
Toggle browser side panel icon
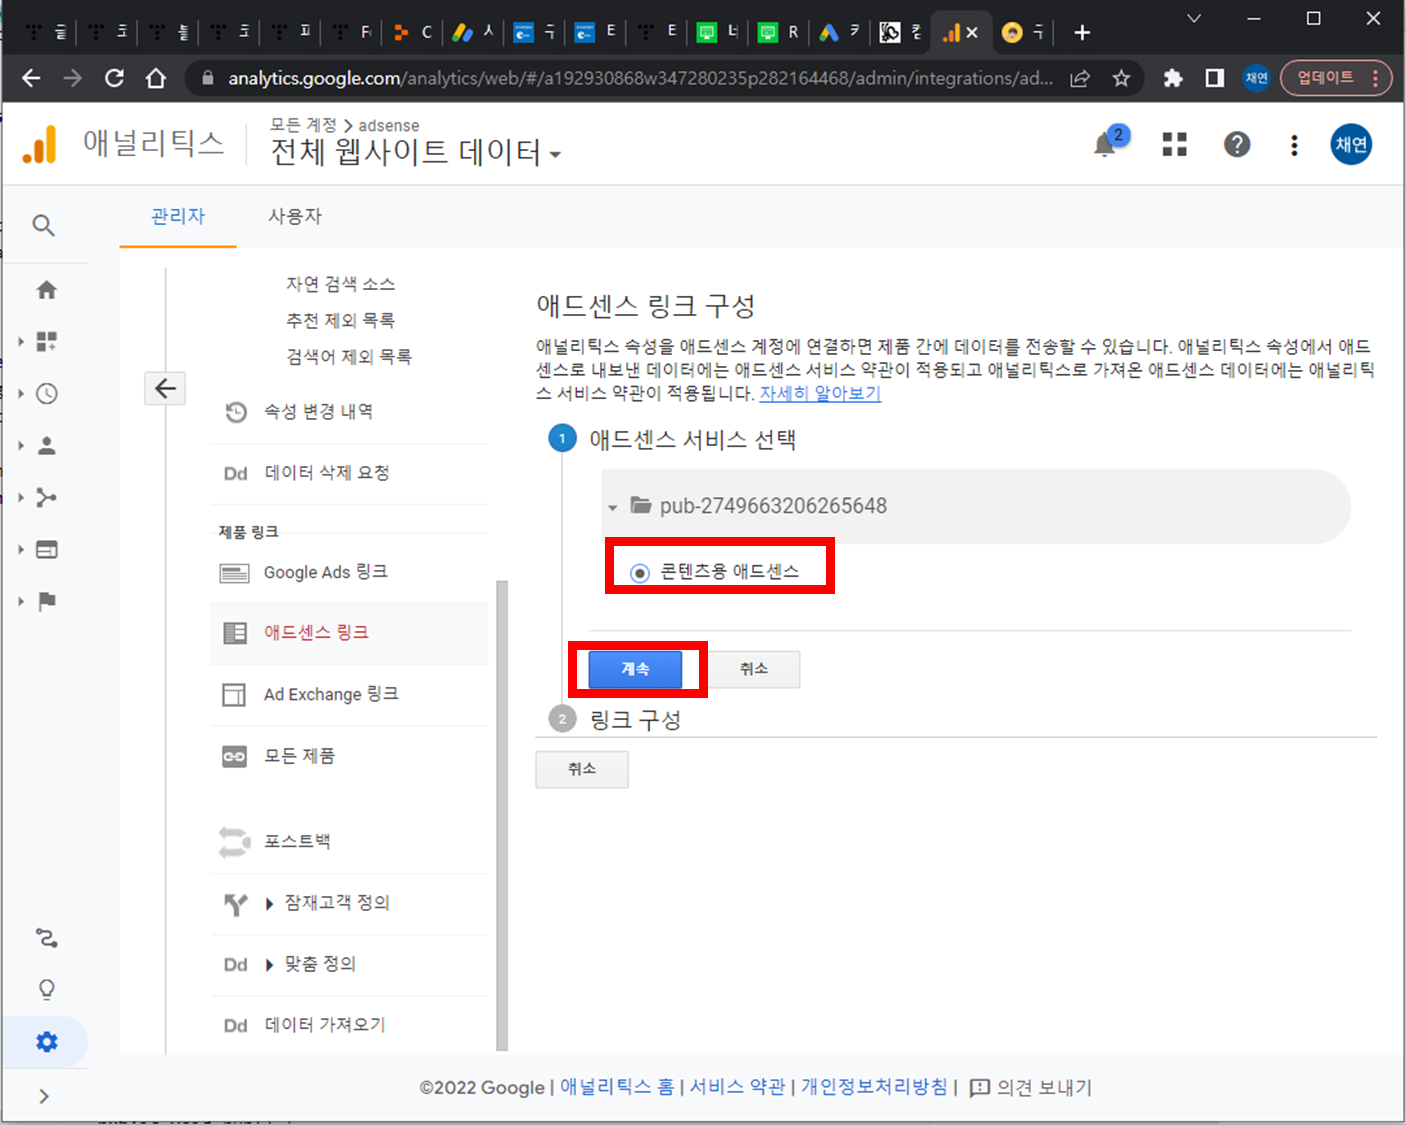tap(1214, 78)
